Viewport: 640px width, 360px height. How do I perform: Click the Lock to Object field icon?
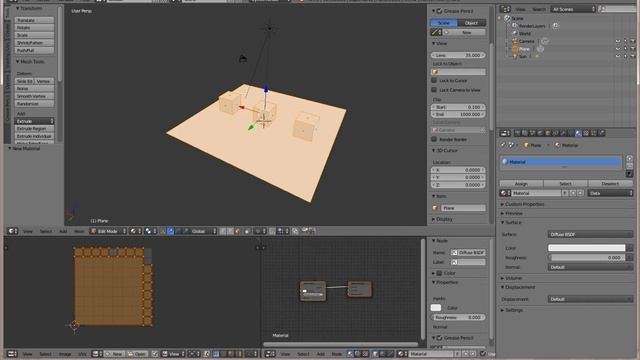435,72
